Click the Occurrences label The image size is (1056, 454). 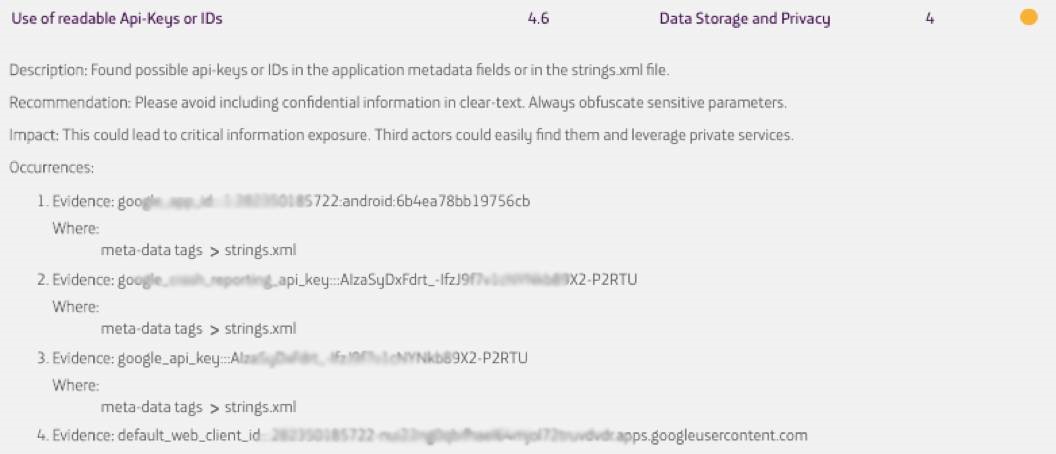[x=51, y=167]
